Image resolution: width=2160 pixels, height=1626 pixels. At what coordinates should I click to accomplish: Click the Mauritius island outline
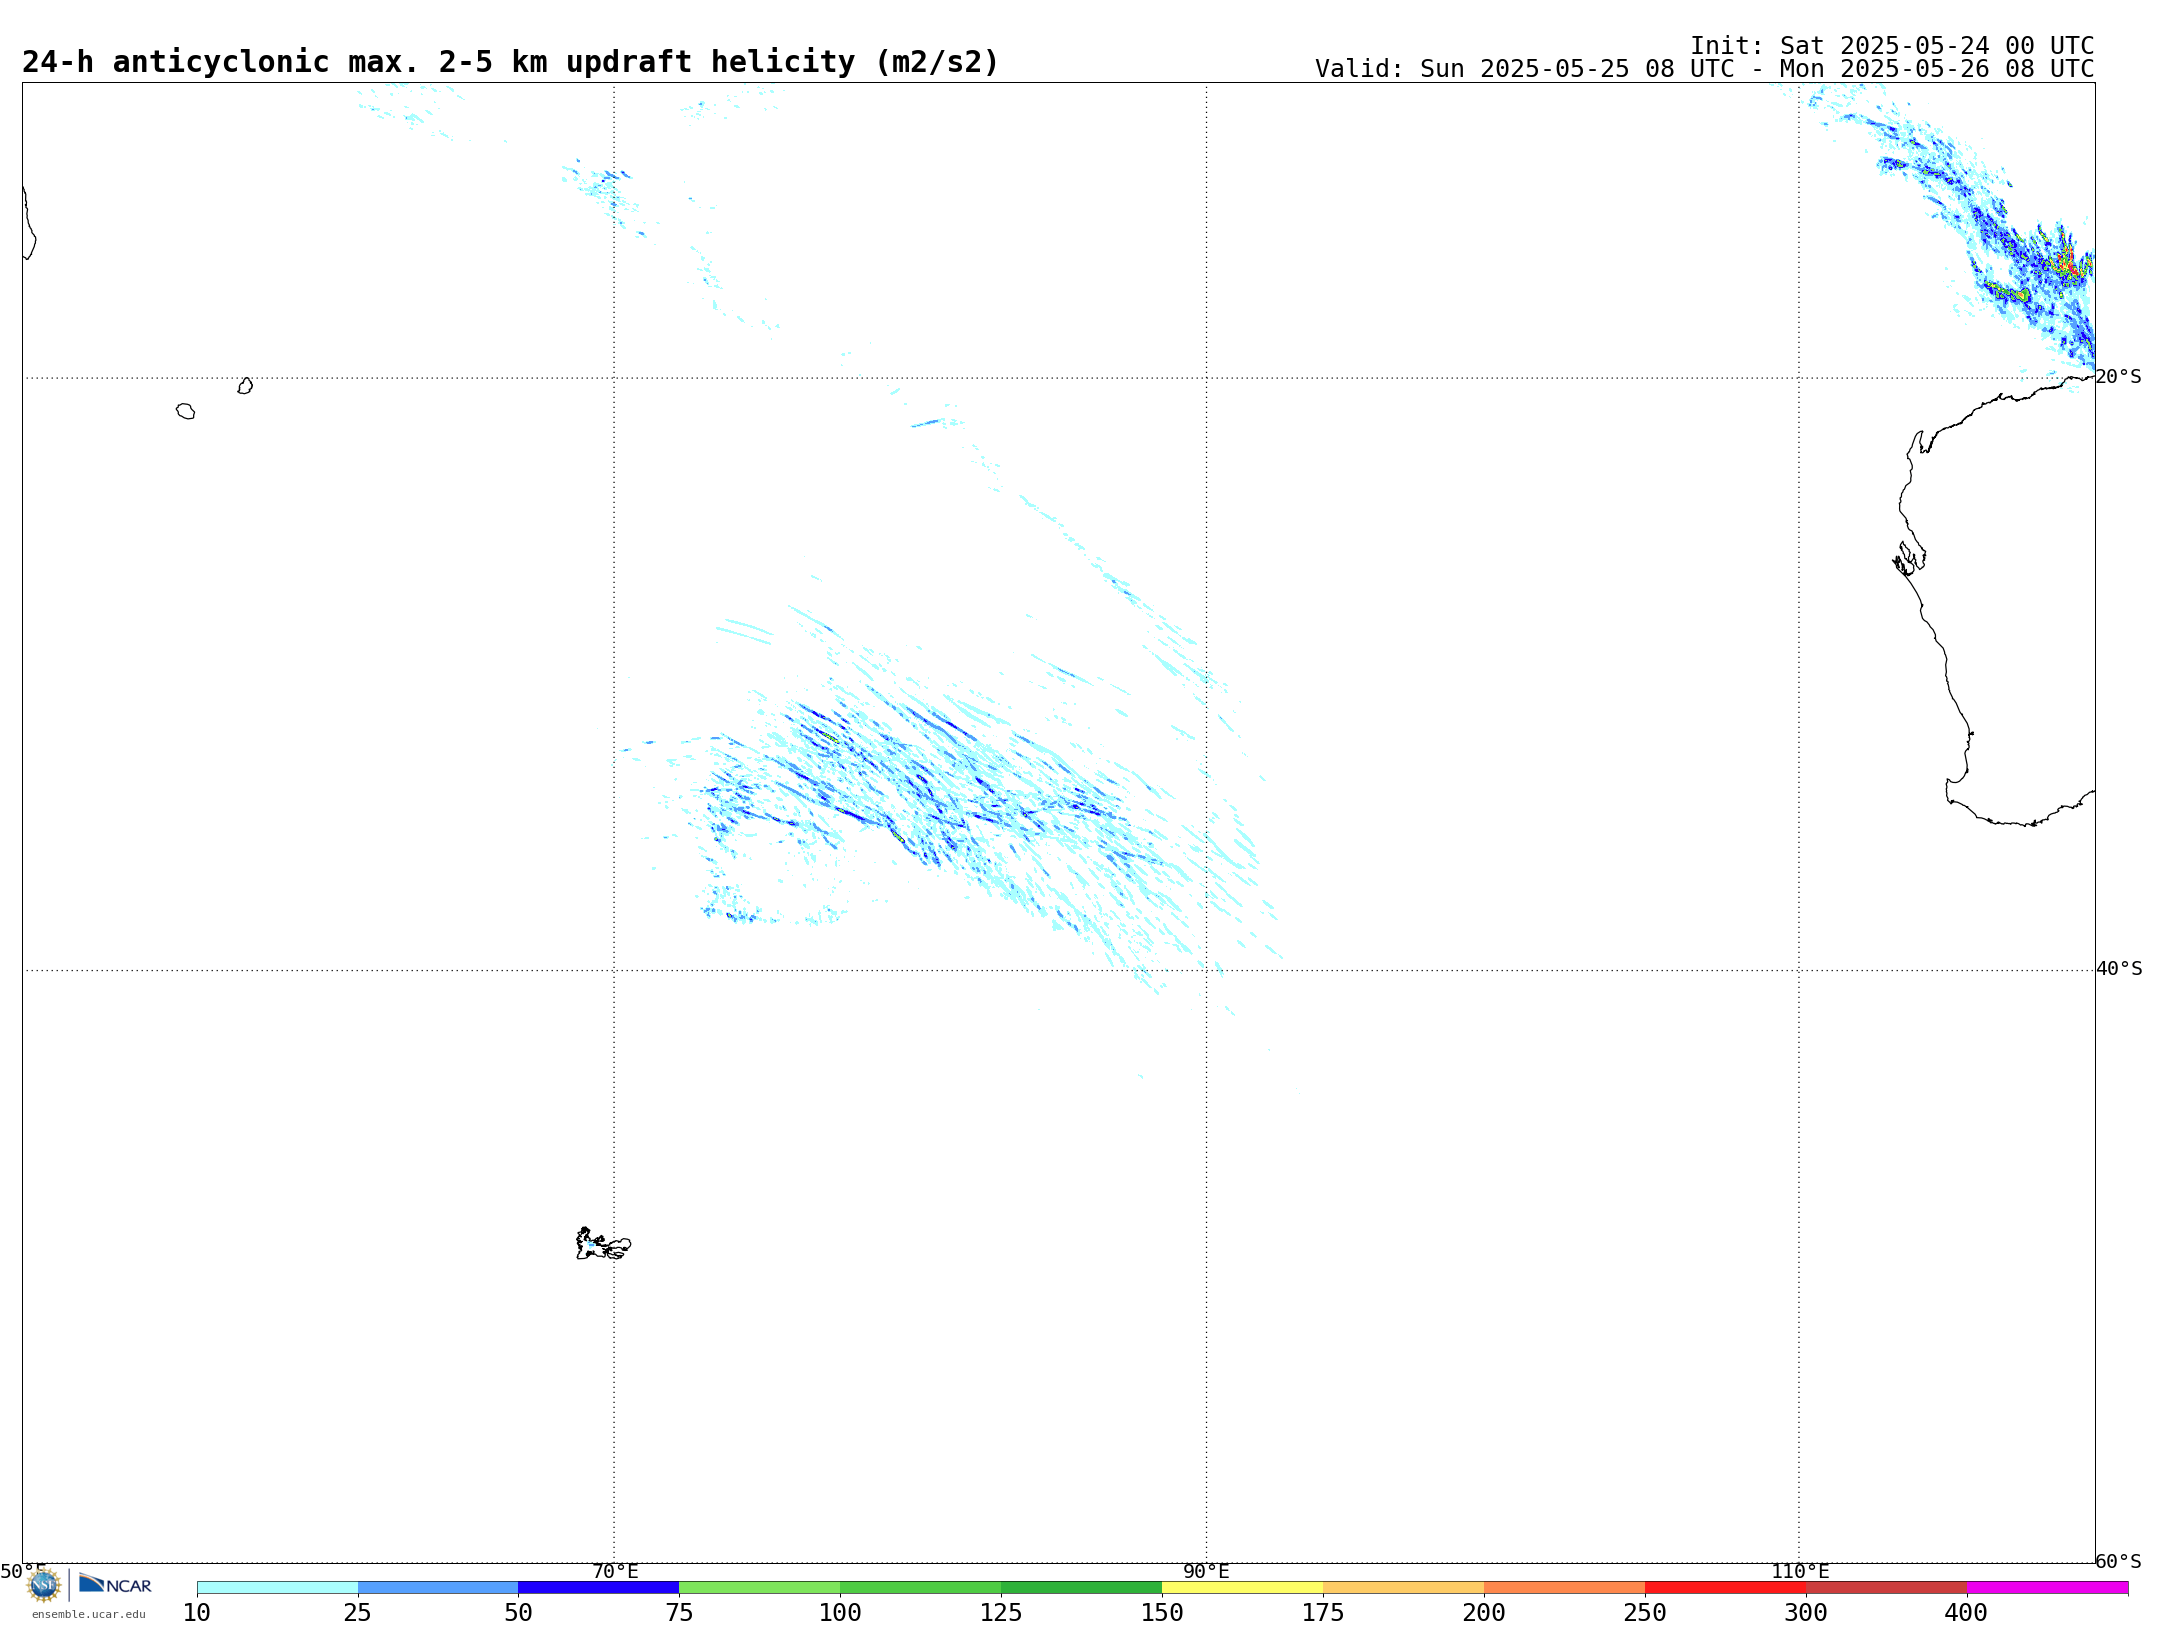(245, 385)
